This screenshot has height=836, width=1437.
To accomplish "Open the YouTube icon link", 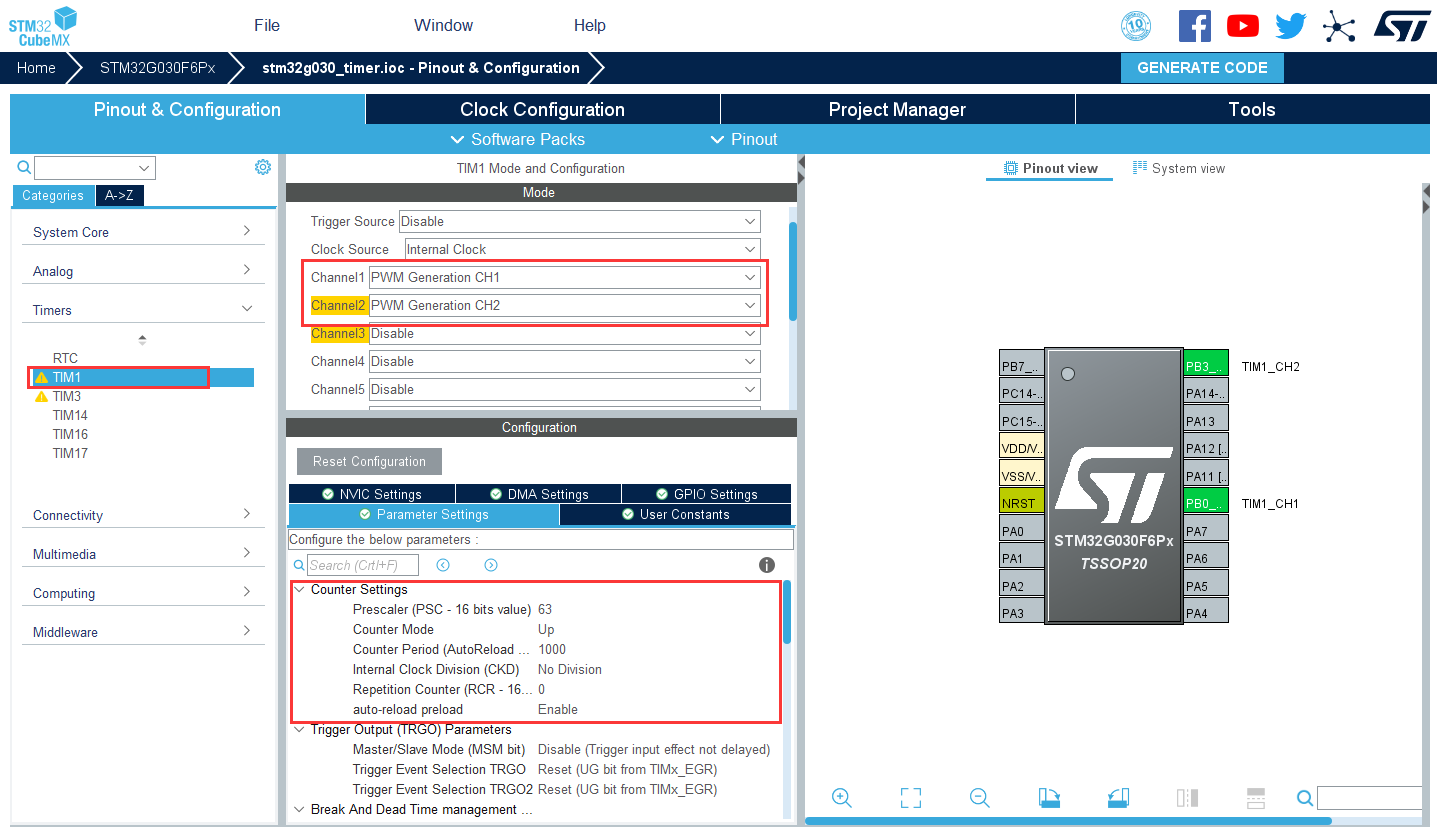I will pos(1243,26).
